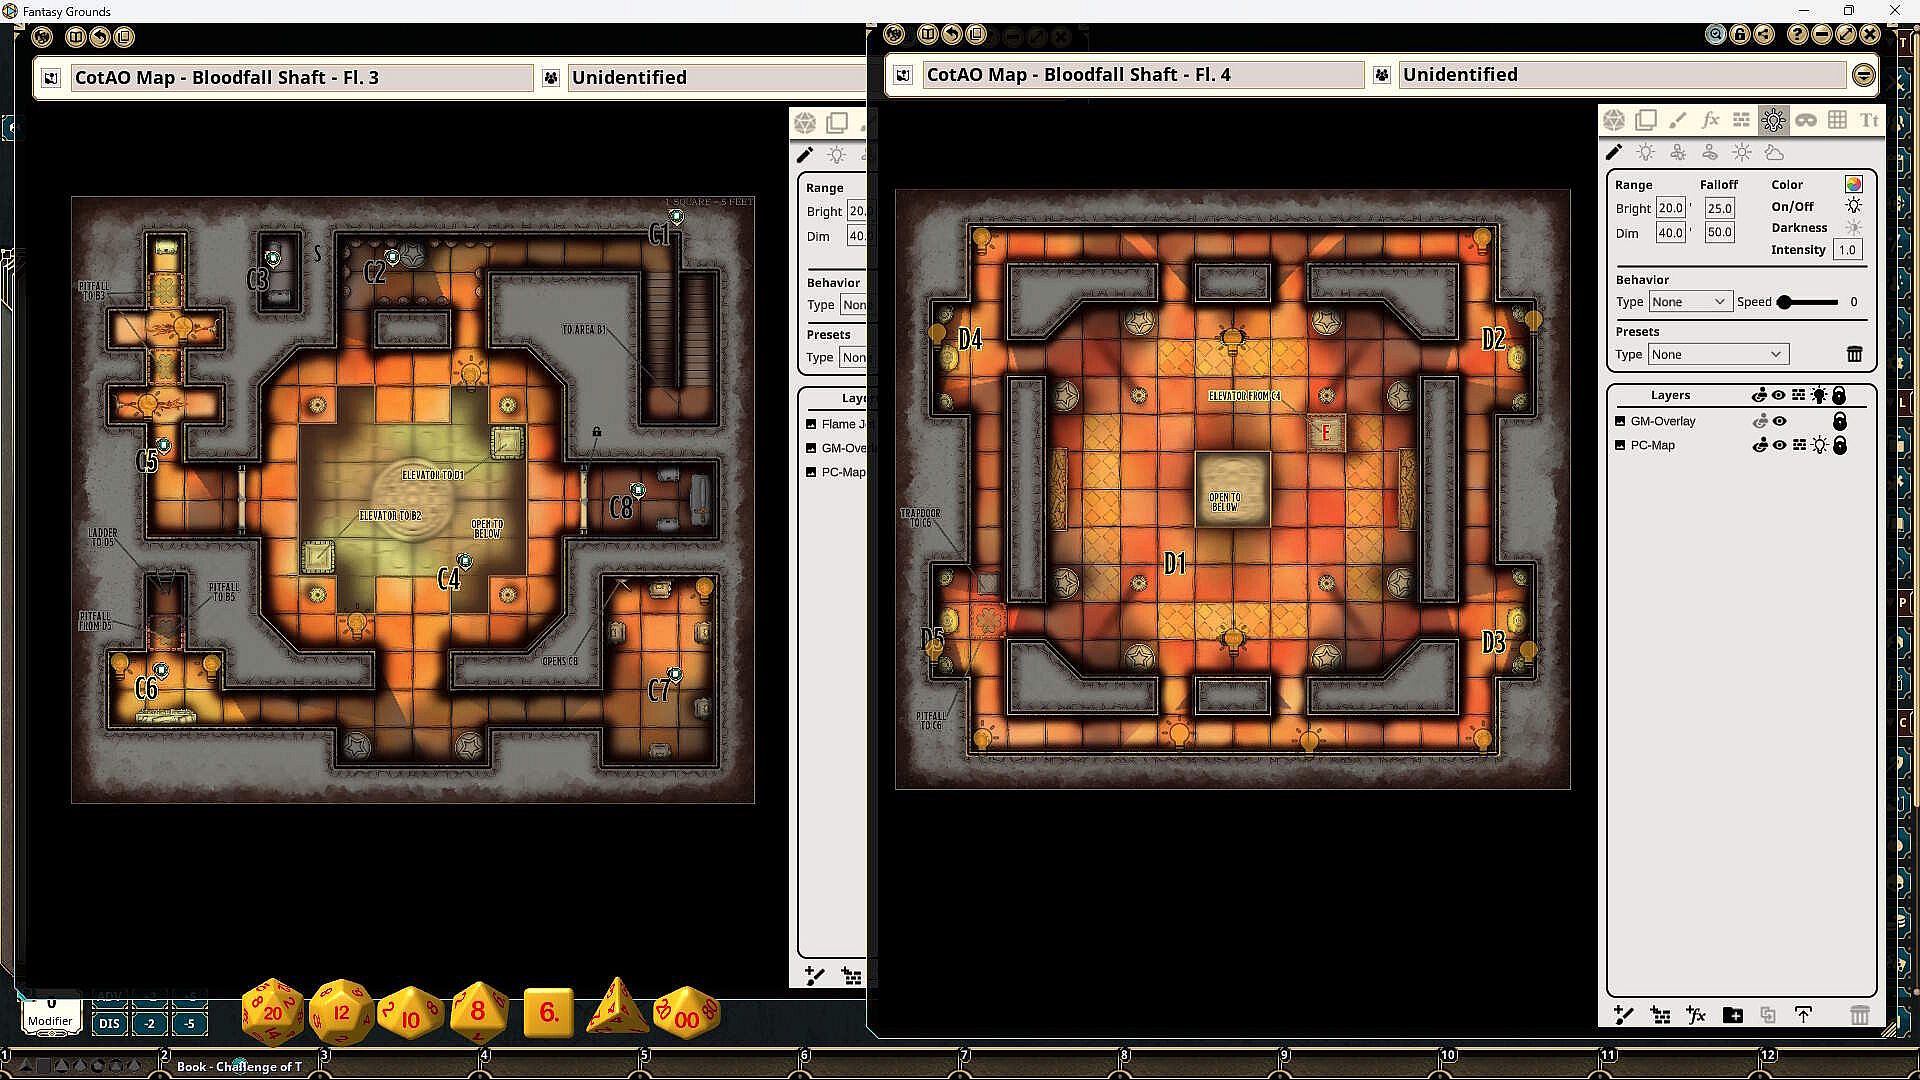The width and height of the screenshot is (1920, 1080).
Task: Click add paint layer icon below Fl. 4 layers
Action: (x=1624, y=1015)
